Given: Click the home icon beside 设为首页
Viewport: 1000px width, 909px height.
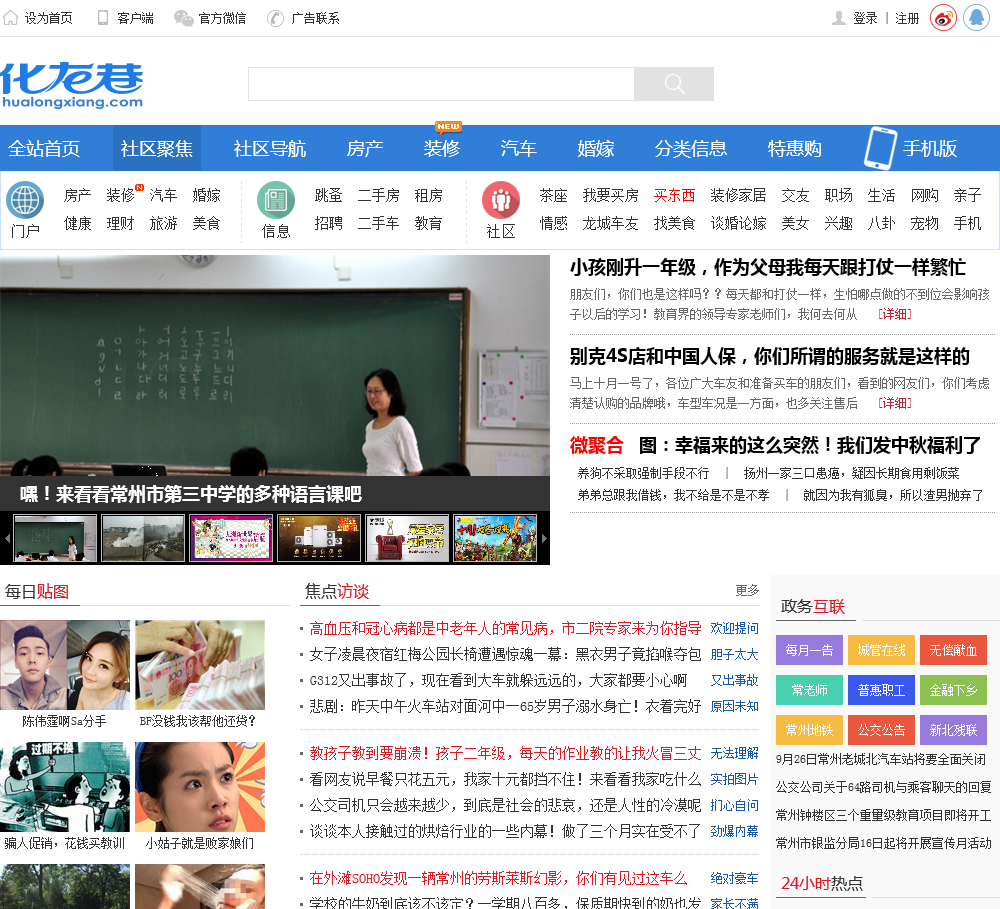Looking at the screenshot, I should [x=10, y=18].
